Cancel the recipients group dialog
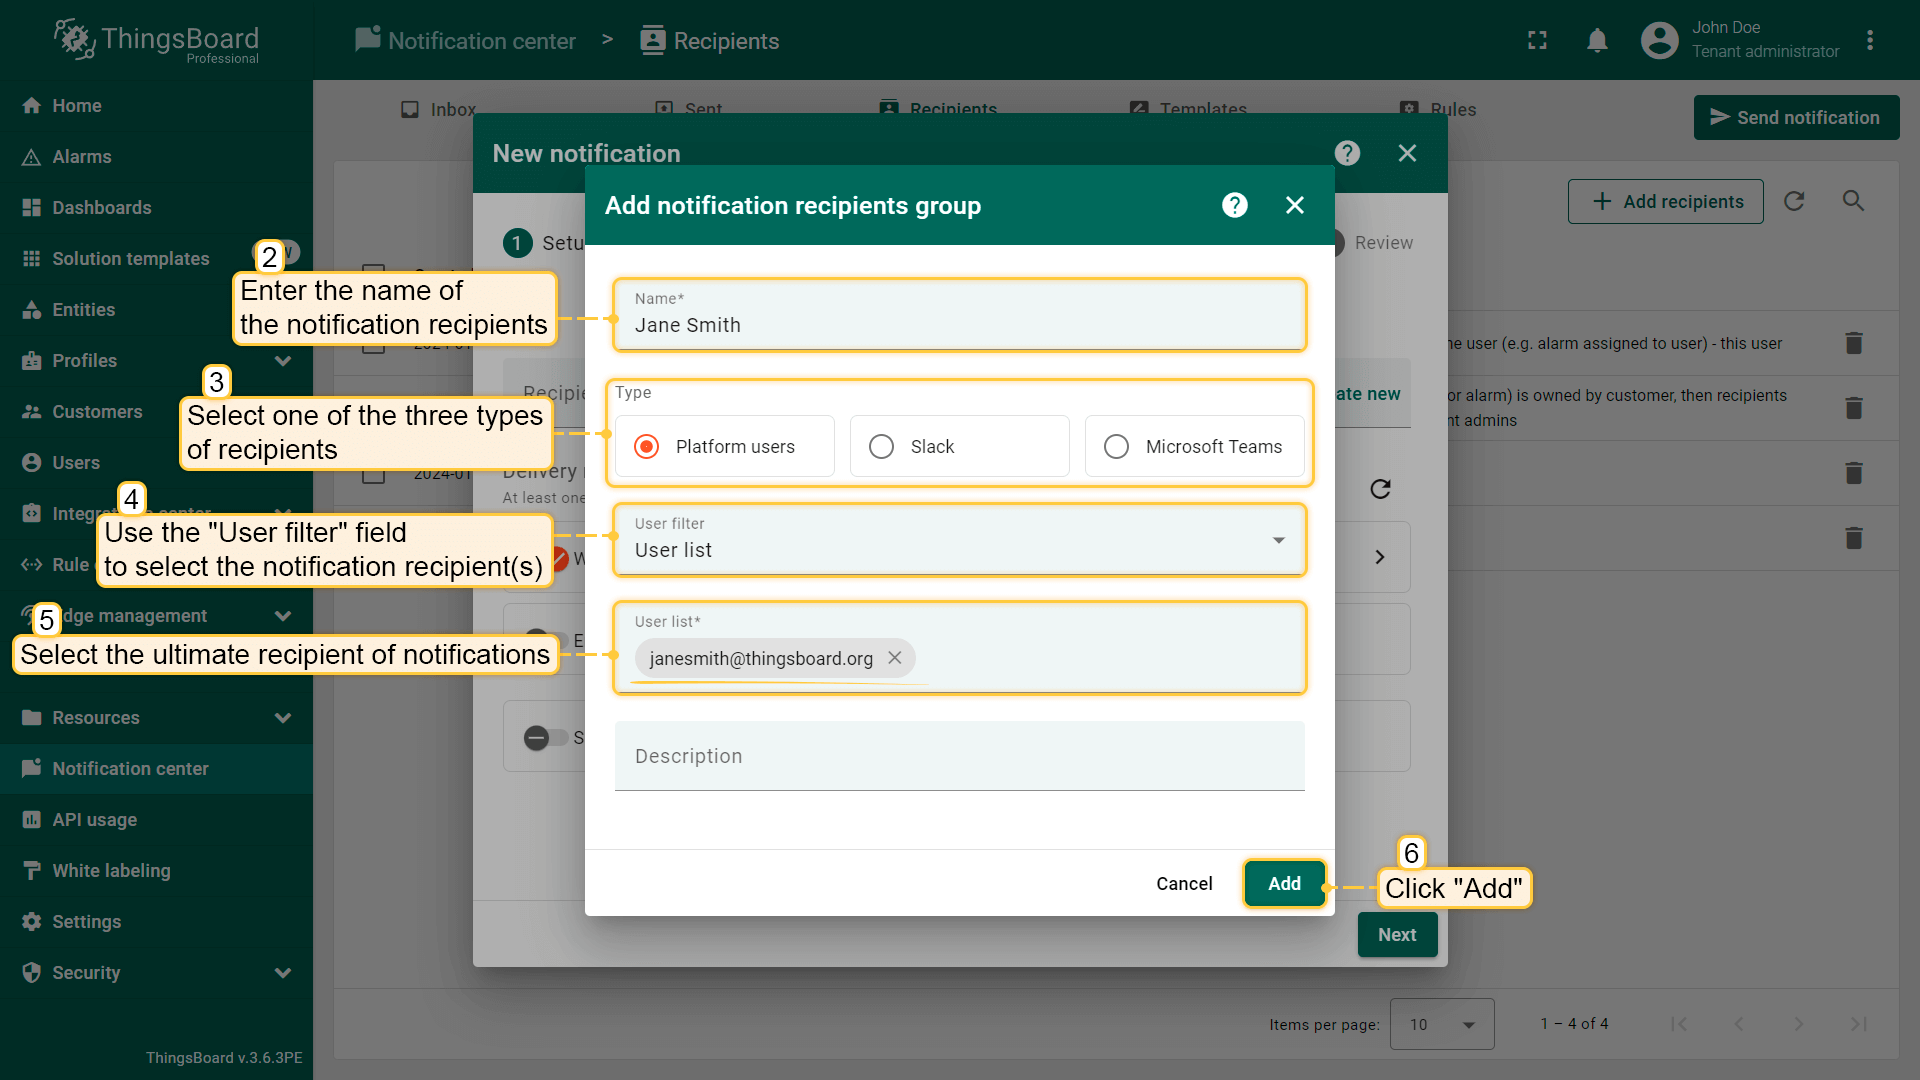Viewport: 1920px width, 1080px height. tap(1184, 883)
